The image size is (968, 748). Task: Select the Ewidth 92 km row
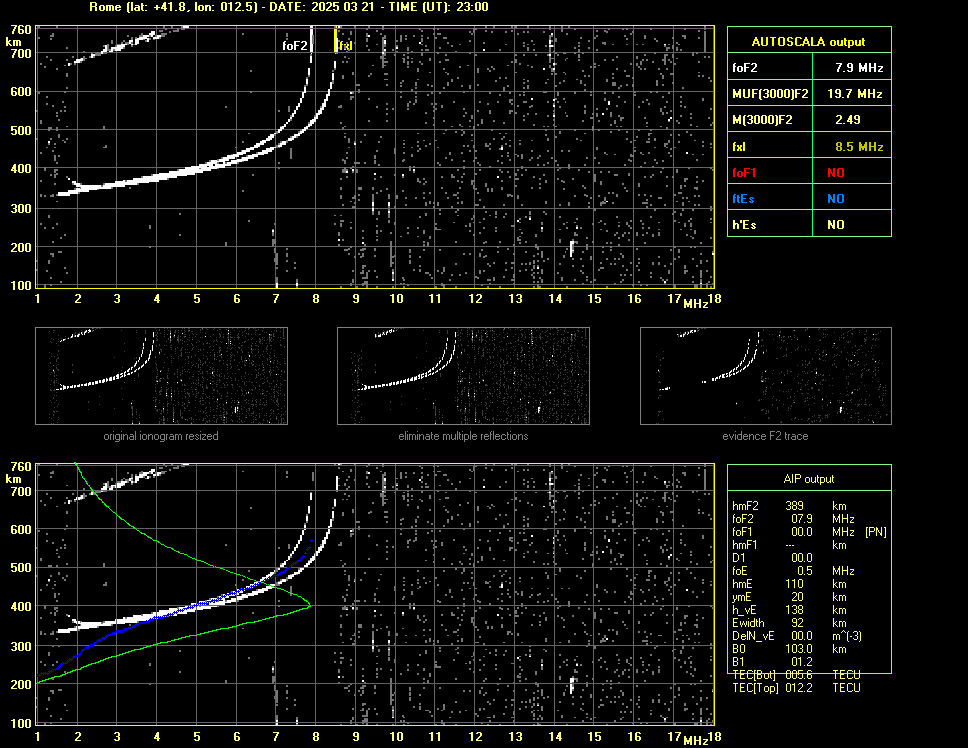click(x=790, y=622)
